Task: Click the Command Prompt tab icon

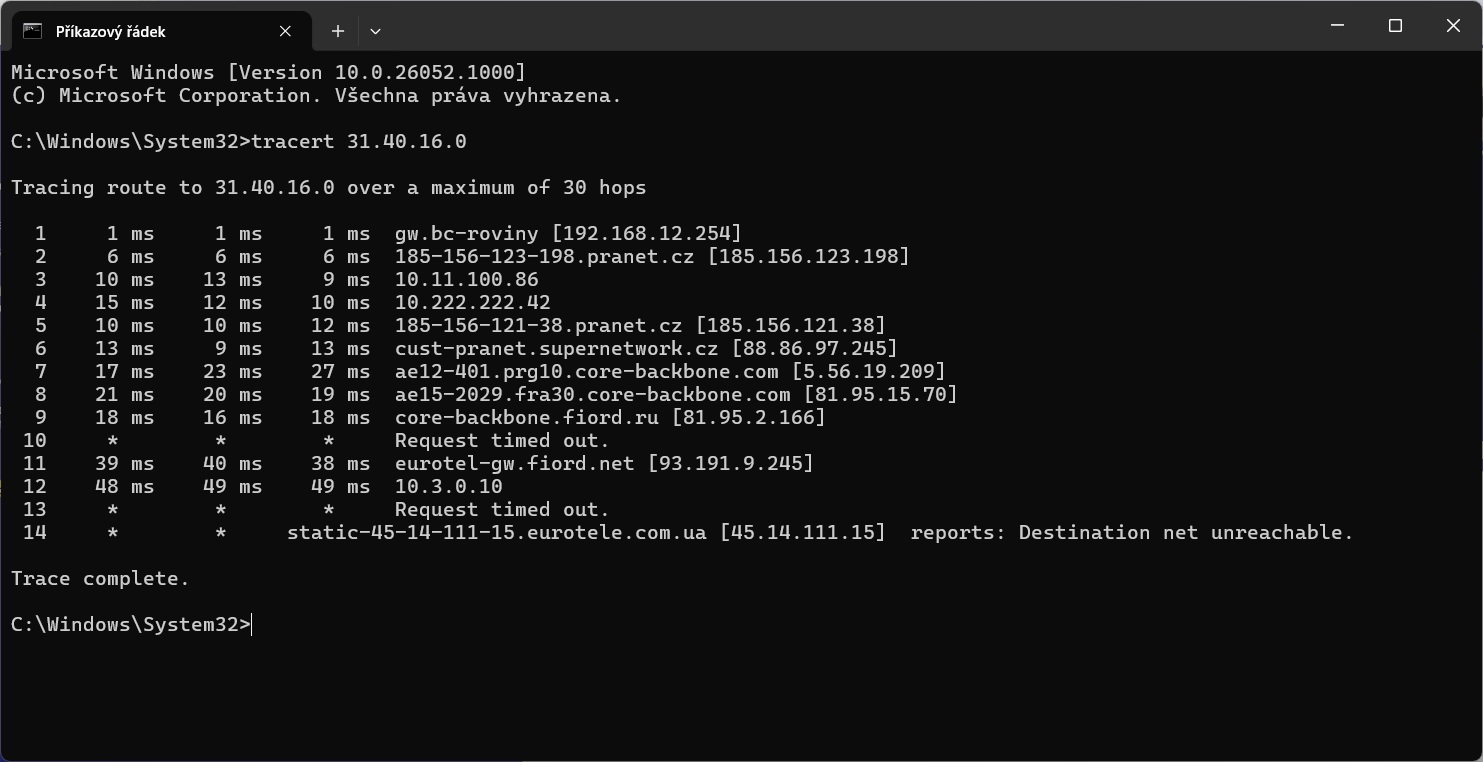Action: pos(32,31)
